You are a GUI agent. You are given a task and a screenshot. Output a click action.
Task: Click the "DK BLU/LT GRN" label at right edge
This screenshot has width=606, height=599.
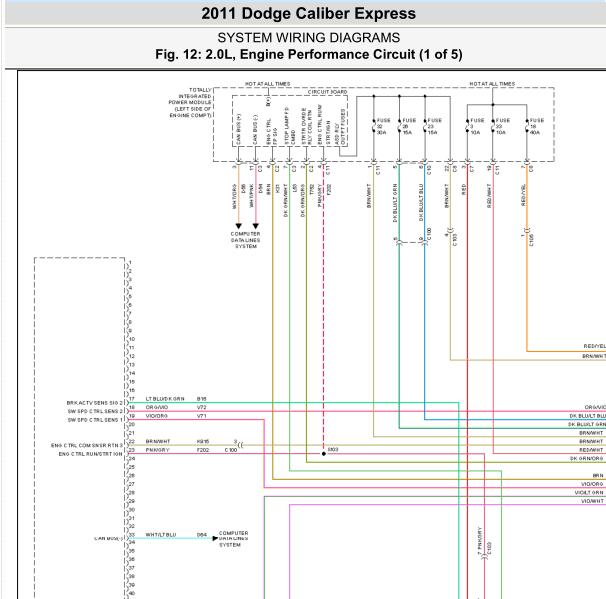[587, 424]
